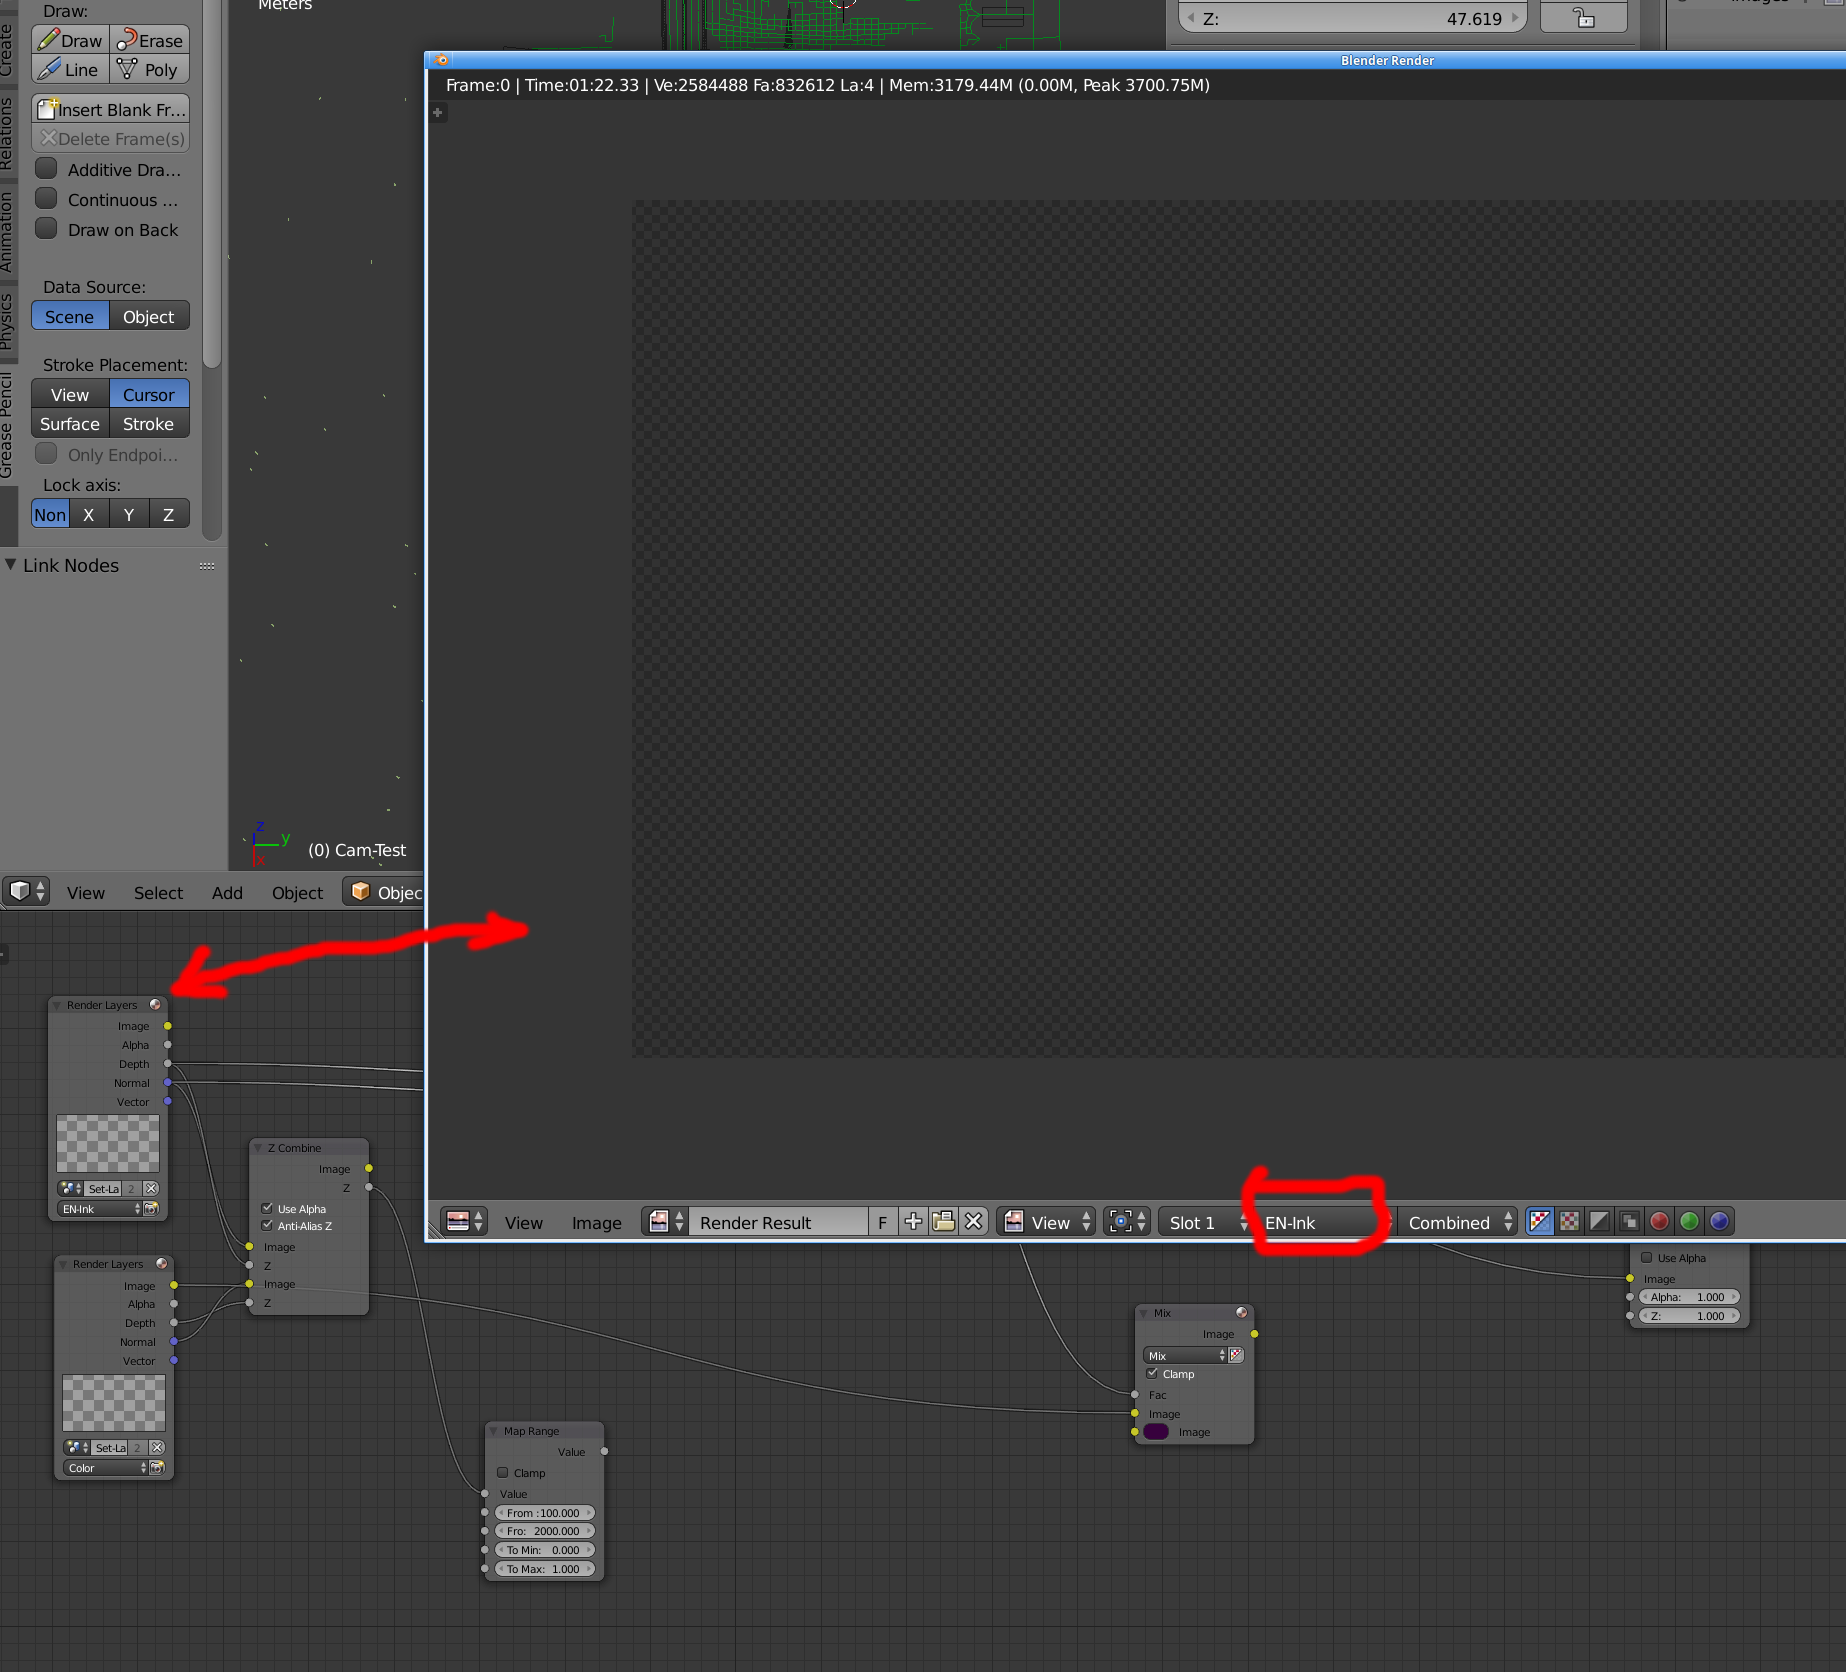
Task: Collapse the Link Nodes panel
Action: [x=11, y=565]
